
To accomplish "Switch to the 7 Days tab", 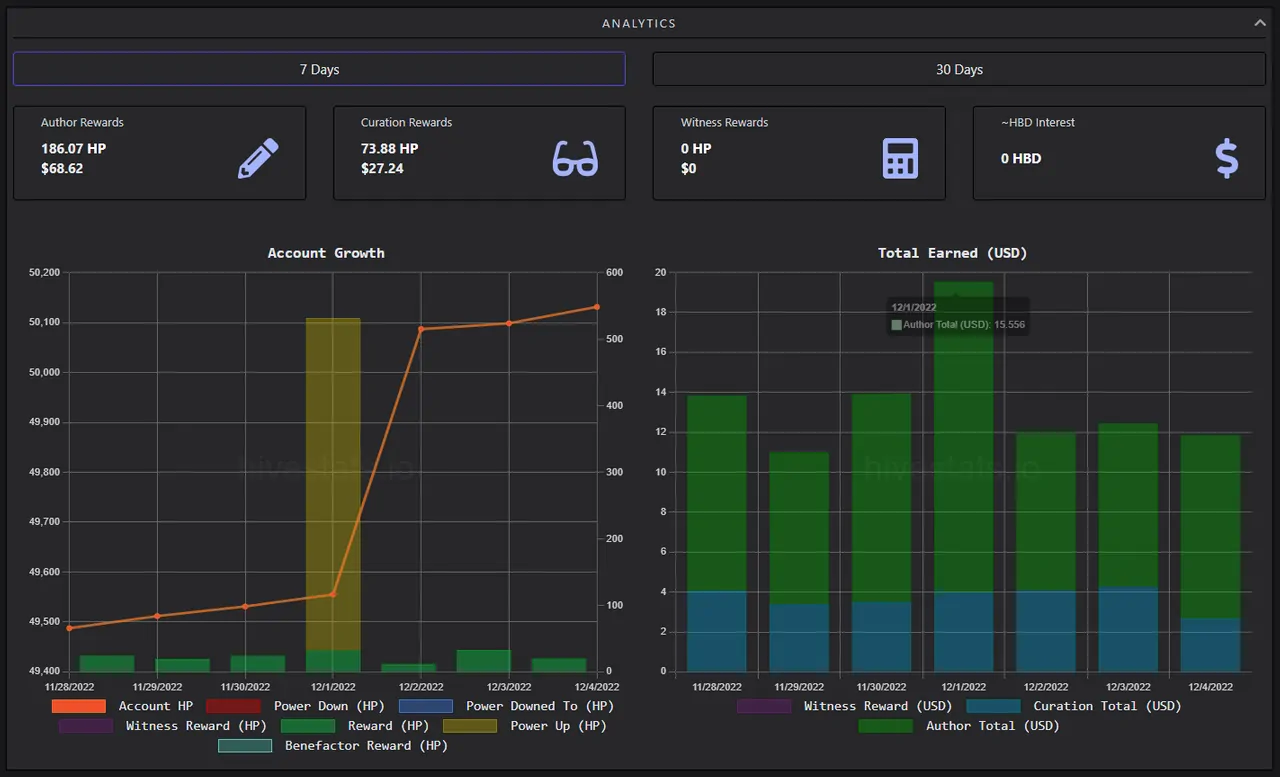I will 319,69.
